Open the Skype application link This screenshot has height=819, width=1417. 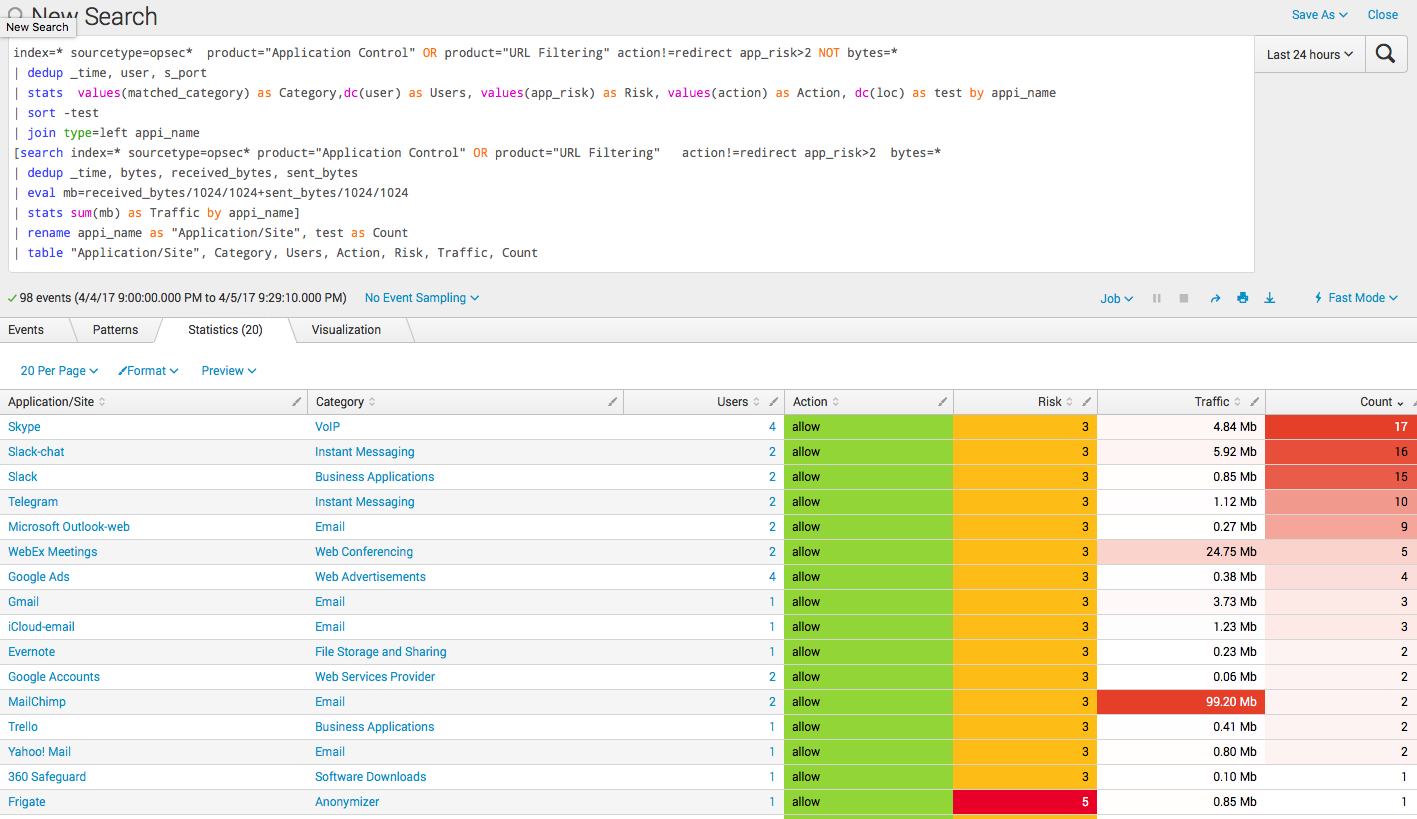pyautogui.click(x=24, y=427)
